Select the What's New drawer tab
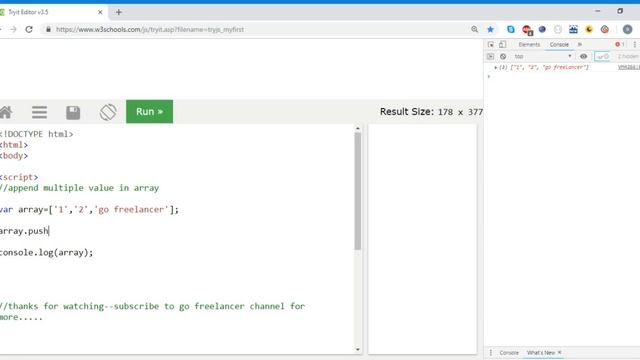The height and width of the screenshot is (360, 640). [540, 353]
